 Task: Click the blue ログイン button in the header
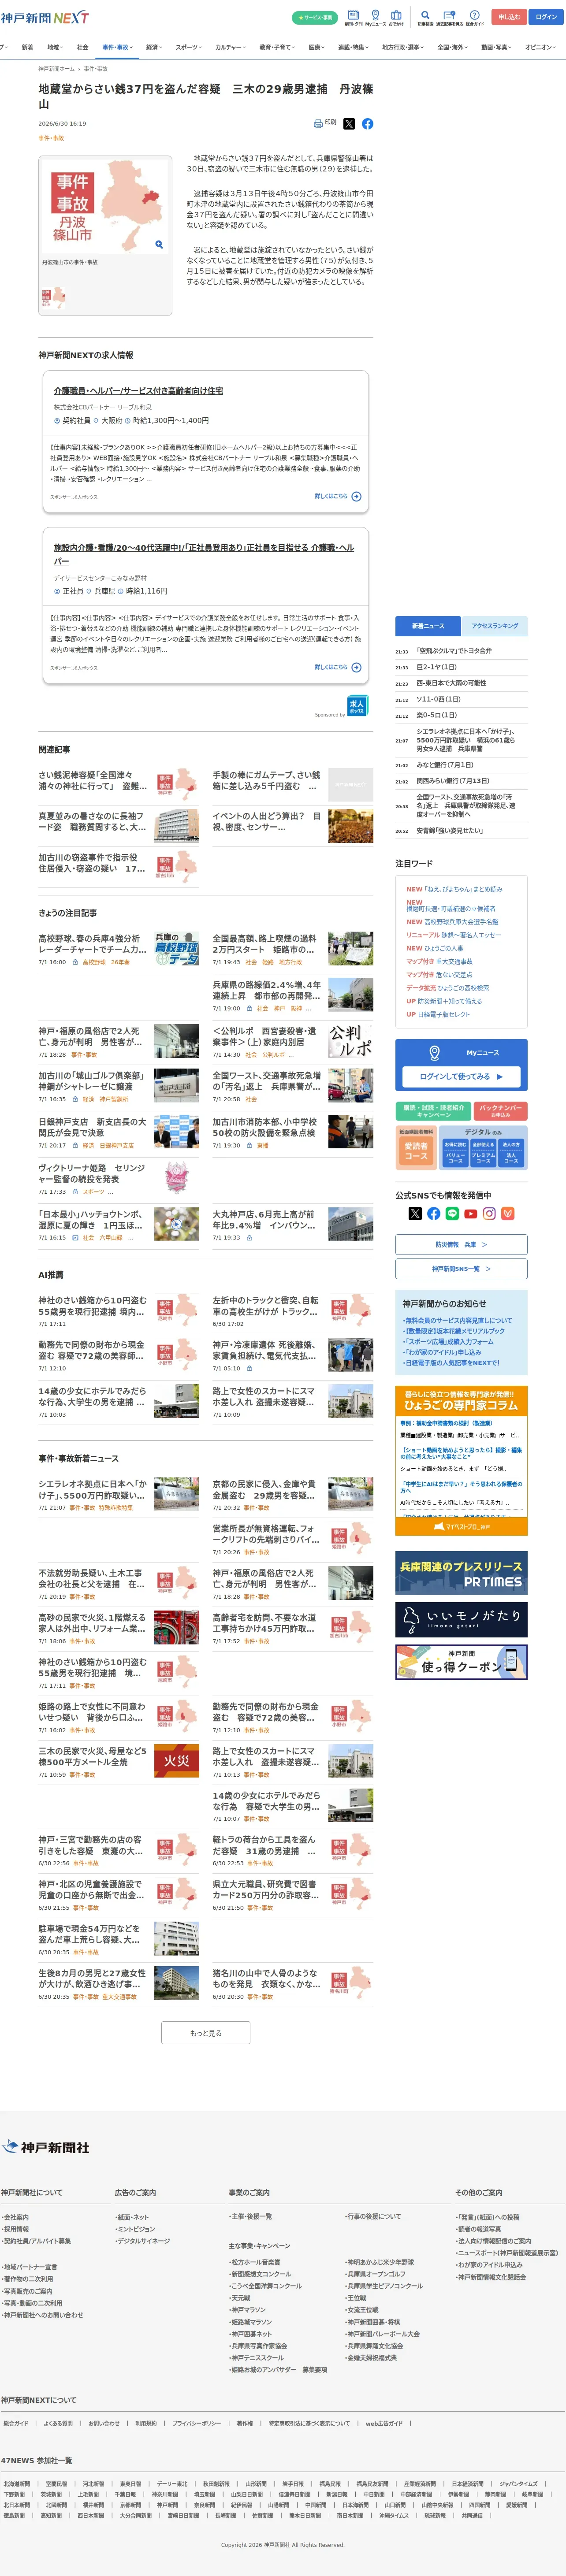(x=546, y=17)
